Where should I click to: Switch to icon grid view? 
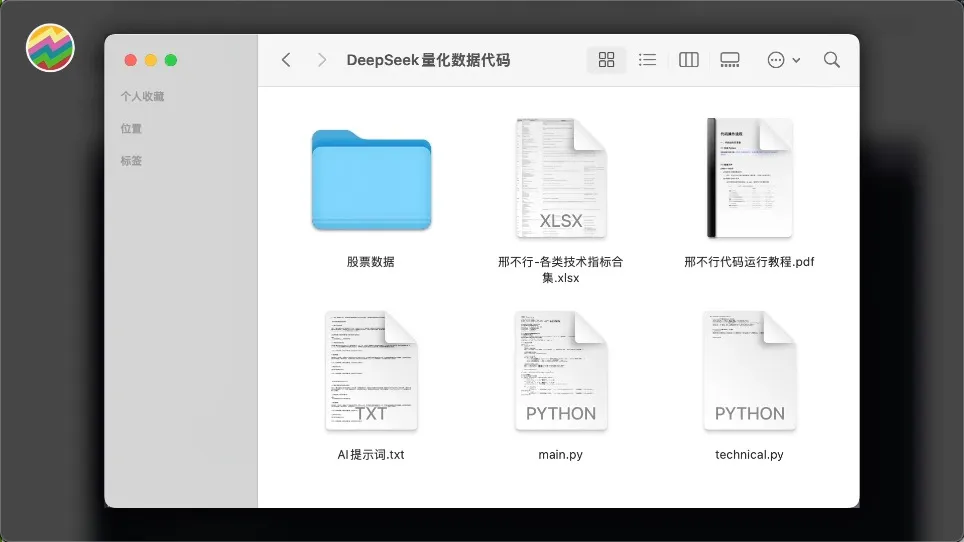606,60
